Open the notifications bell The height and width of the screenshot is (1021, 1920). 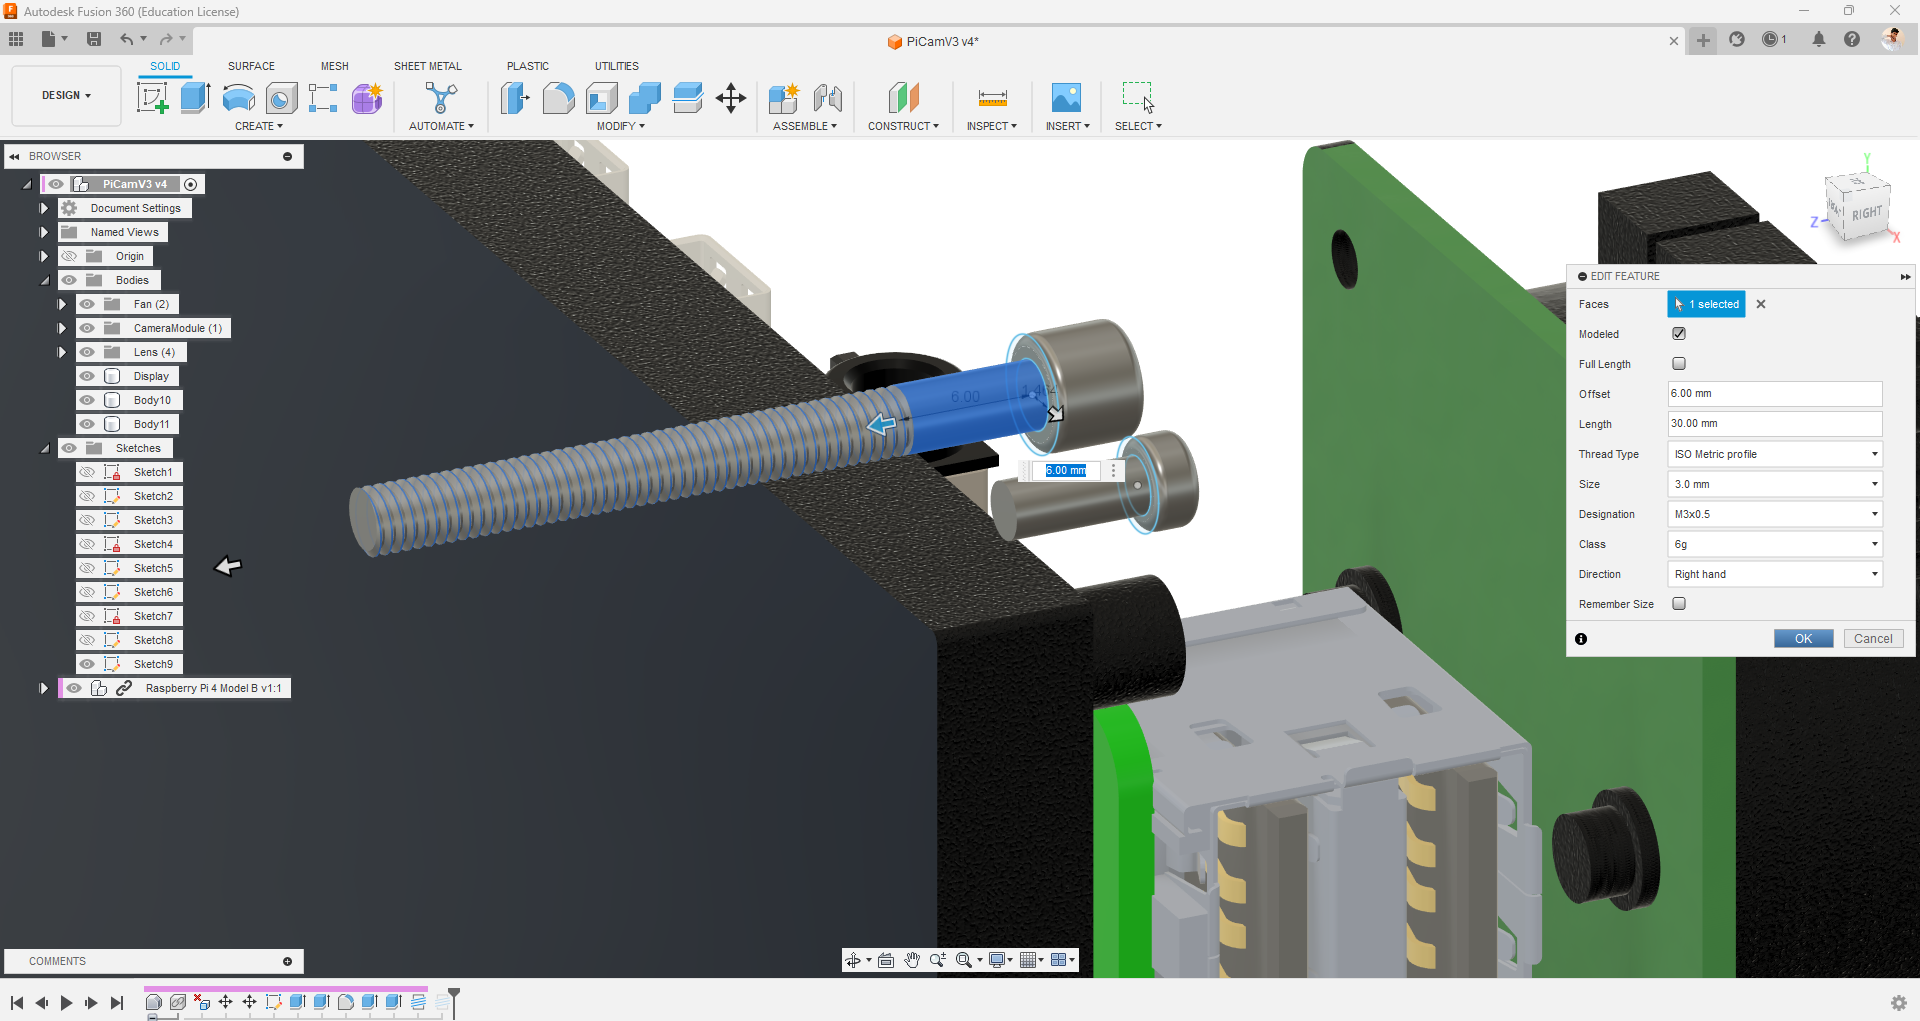tap(1819, 39)
